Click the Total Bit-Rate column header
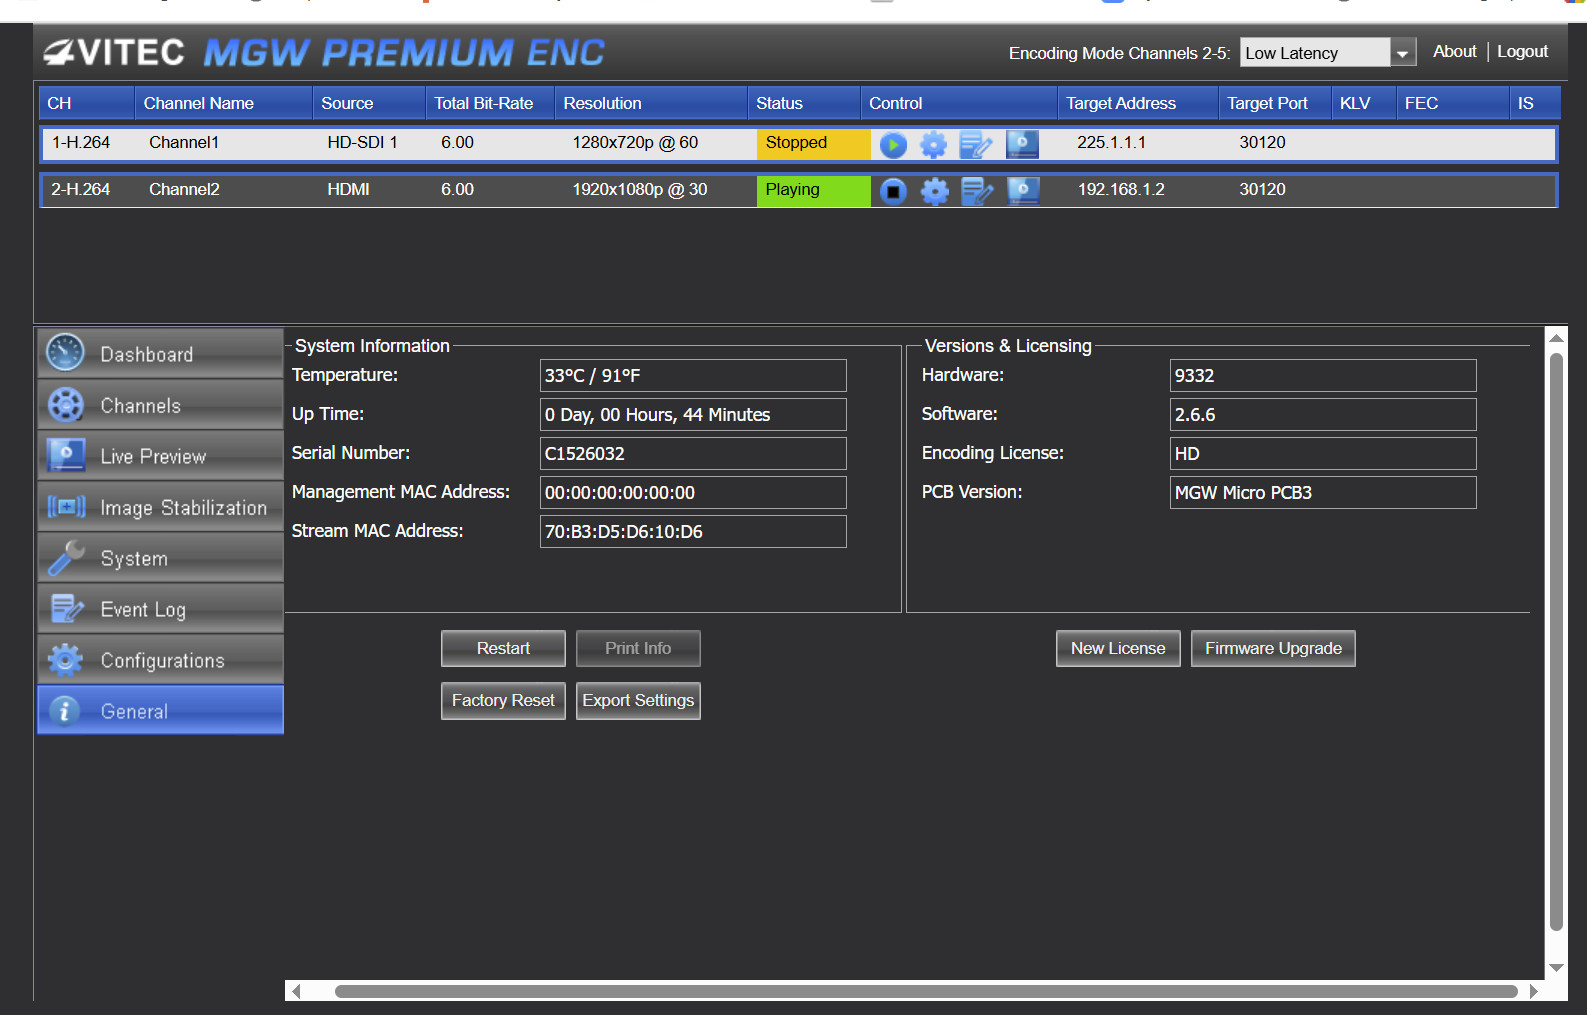Image resolution: width=1587 pixels, height=1015 pixels. point(490,103)
